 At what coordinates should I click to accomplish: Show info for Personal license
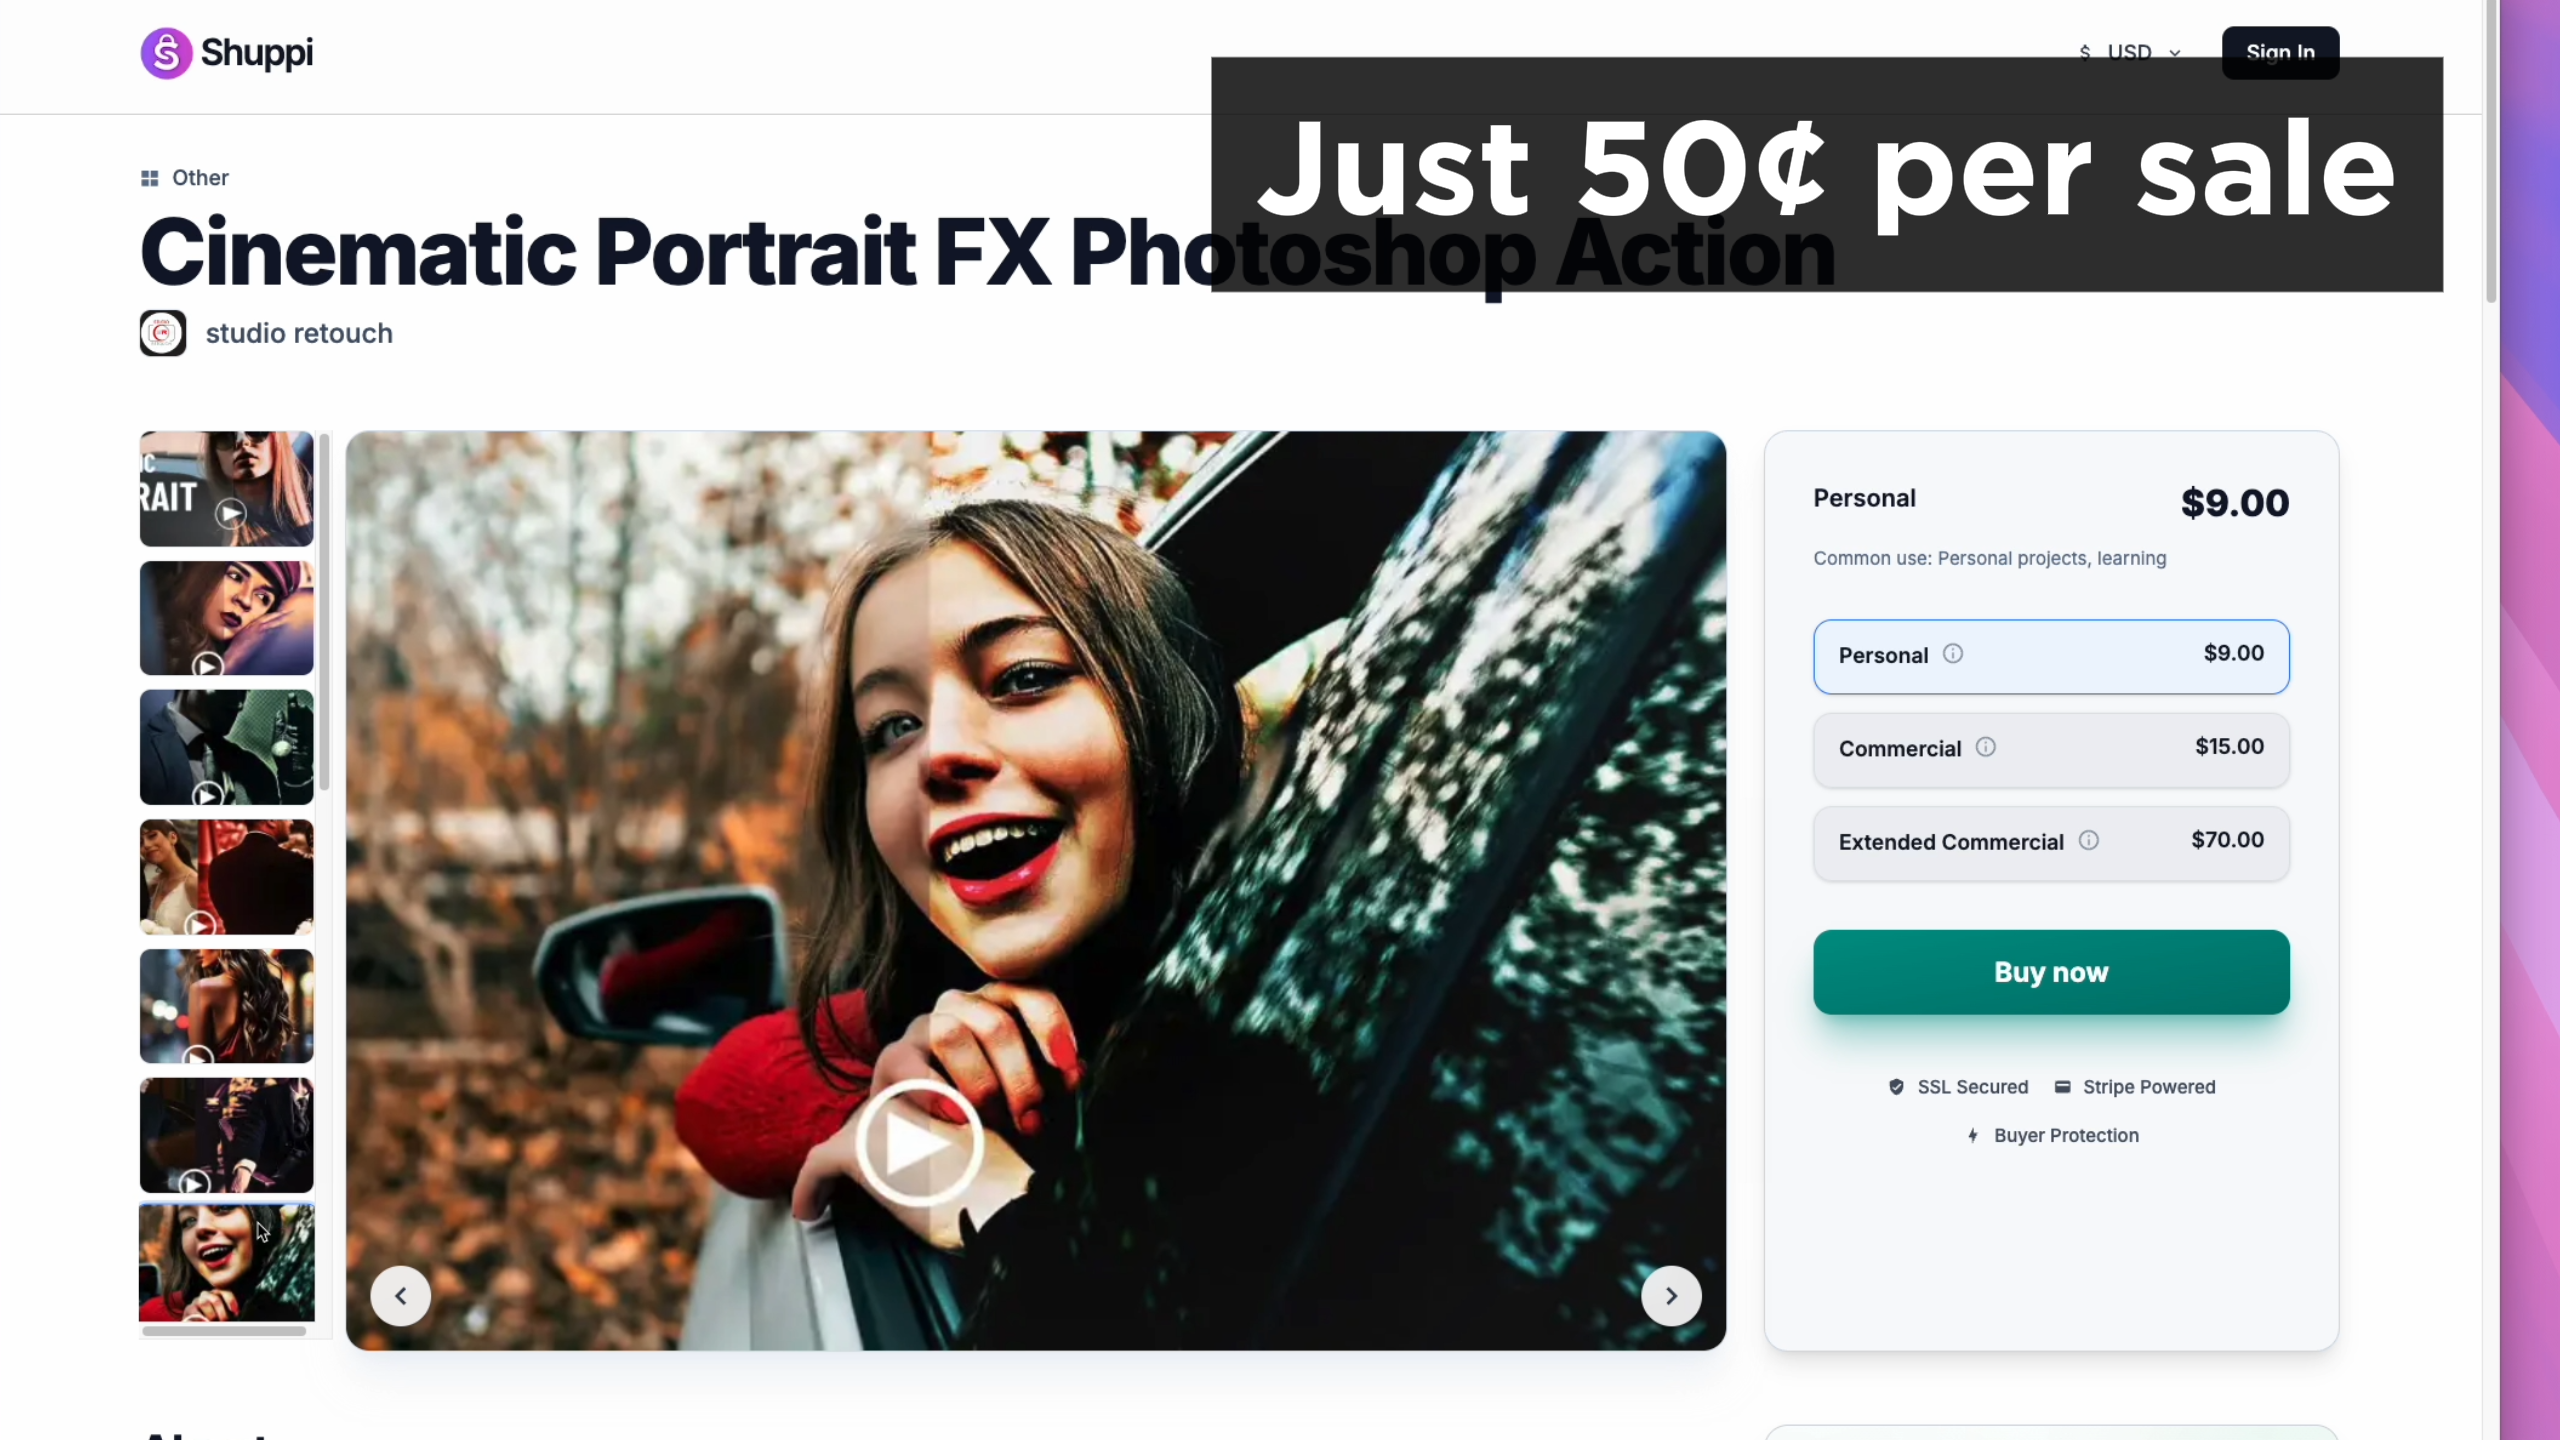[x=1952, y=654]
